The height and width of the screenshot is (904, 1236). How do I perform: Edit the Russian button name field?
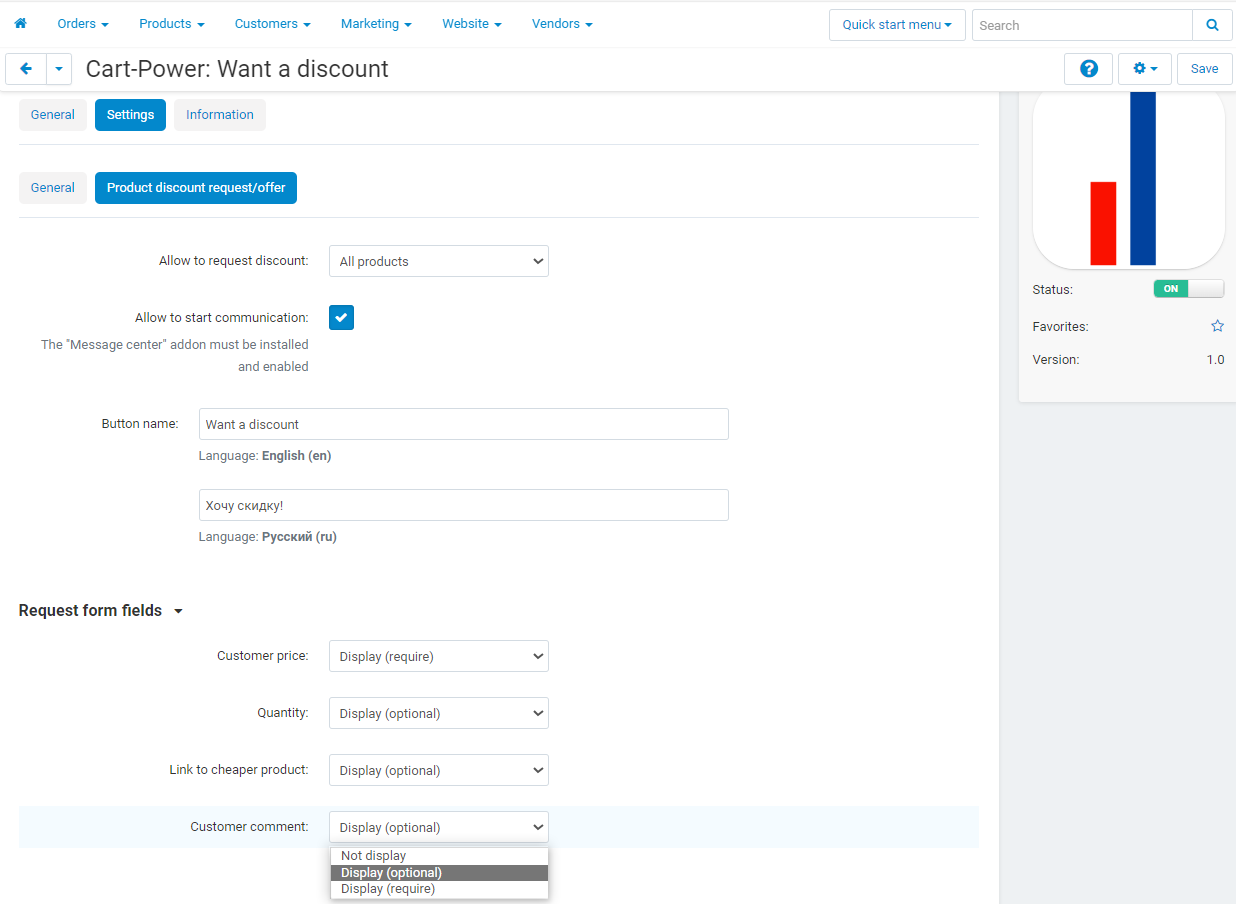[x=464, y=505]
